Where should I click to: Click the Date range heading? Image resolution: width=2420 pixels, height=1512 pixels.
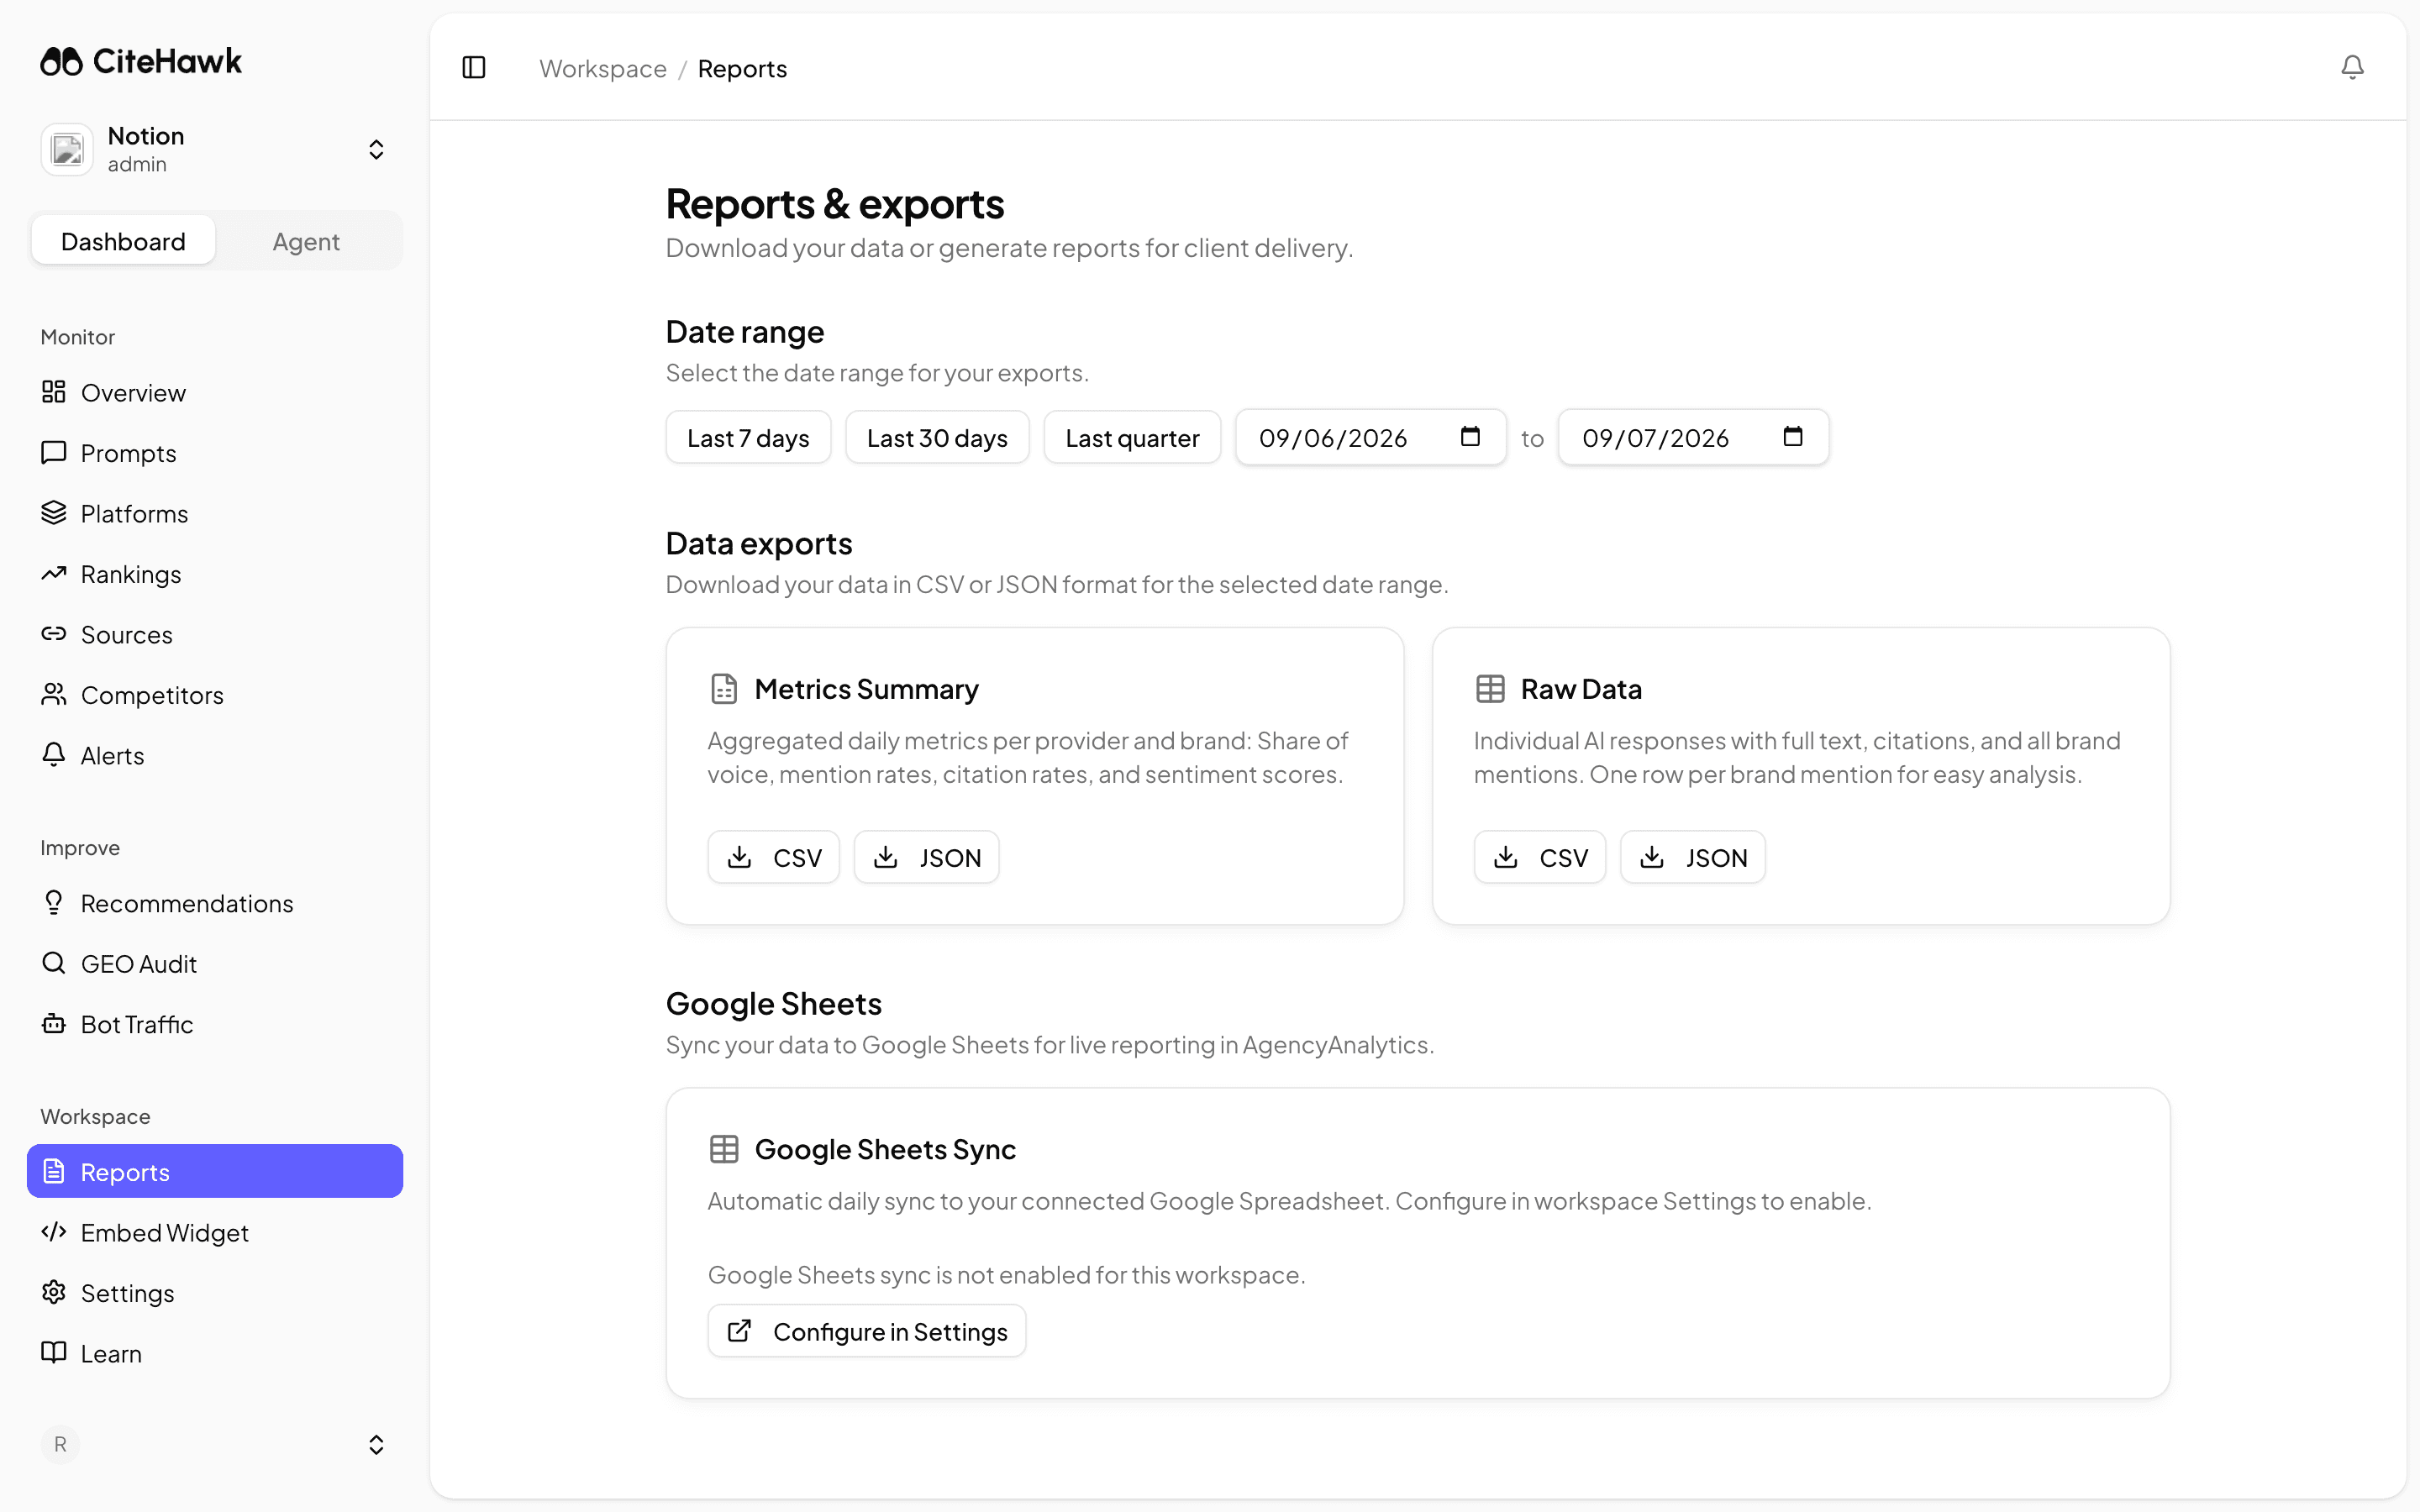click(x=745, y=332)
